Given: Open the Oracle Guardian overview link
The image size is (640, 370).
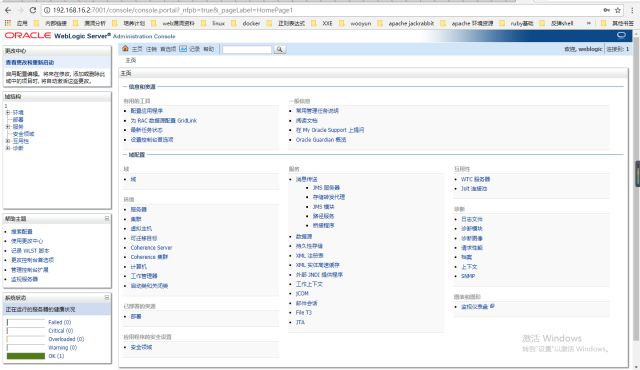Looking at the screenshot, I should pos(321,140).
